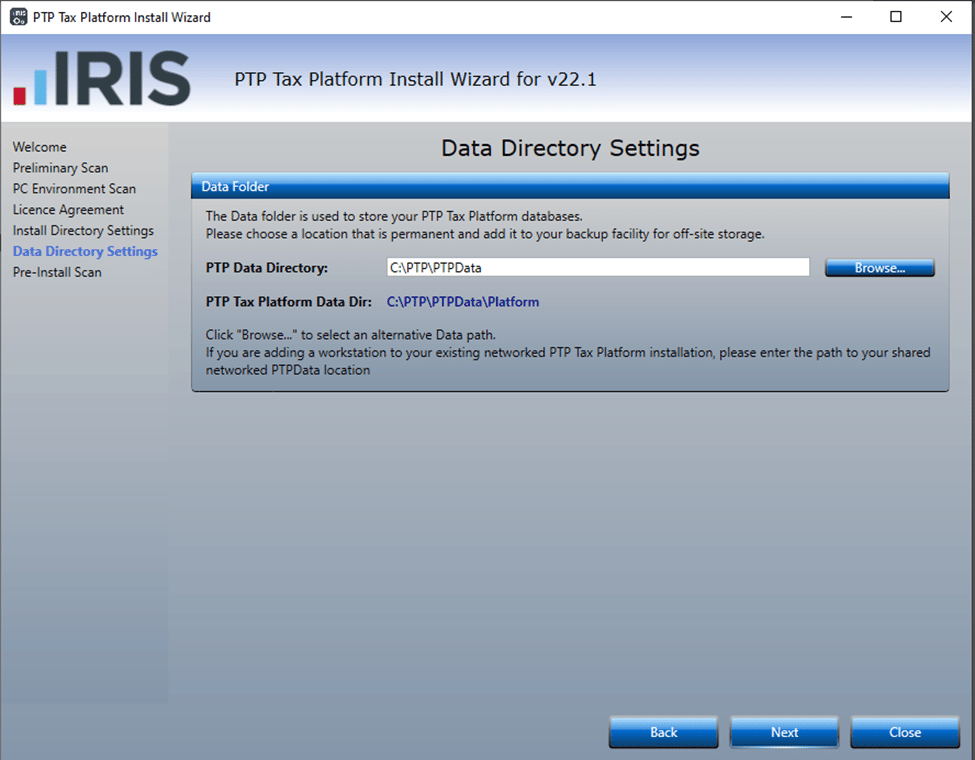Click the Data Folder panel header

(x=570, y=187)
